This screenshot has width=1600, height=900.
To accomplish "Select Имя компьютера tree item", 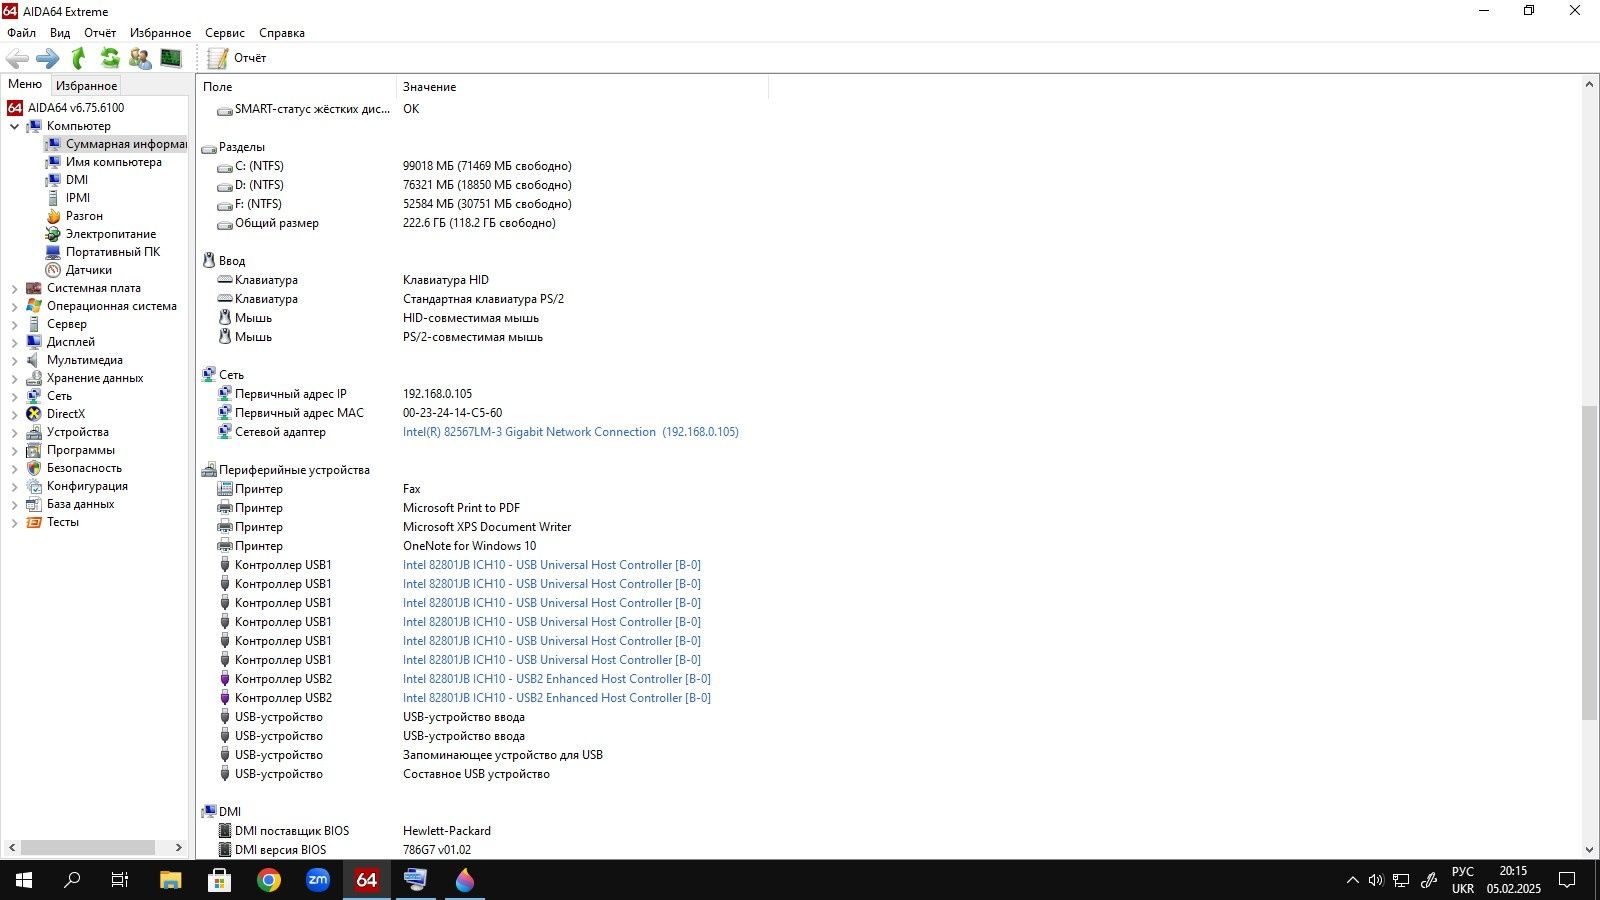I will coord(113,162).
